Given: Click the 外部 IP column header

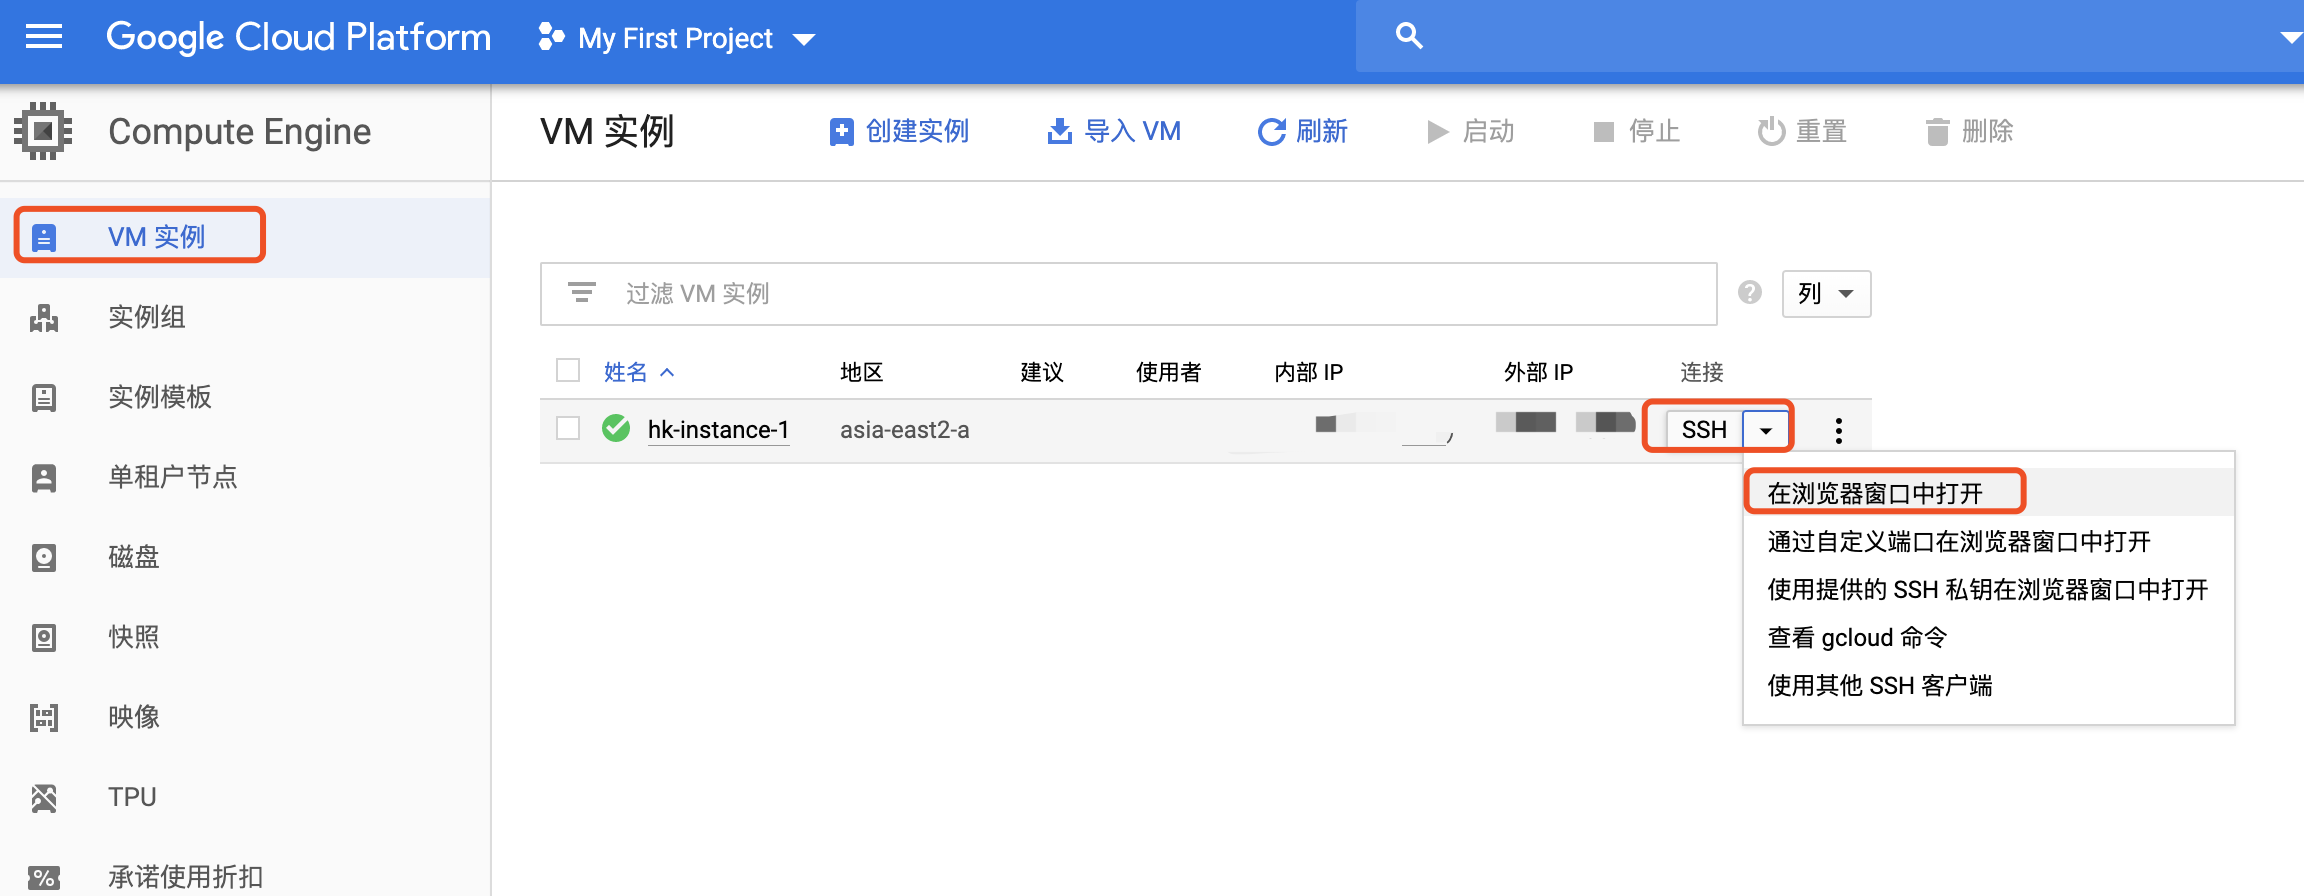Looking at the screenshot, I should (x=1538, y=372).
